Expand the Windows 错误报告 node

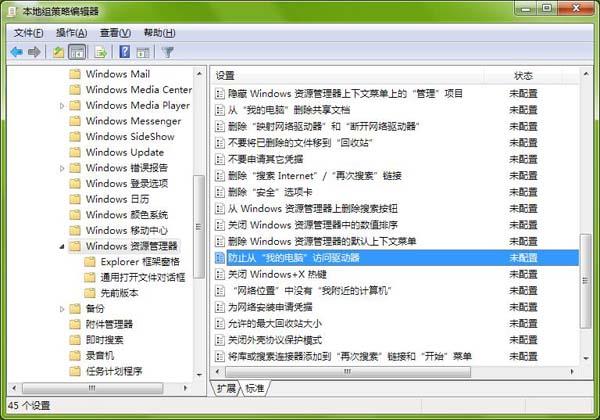[62, 168]
